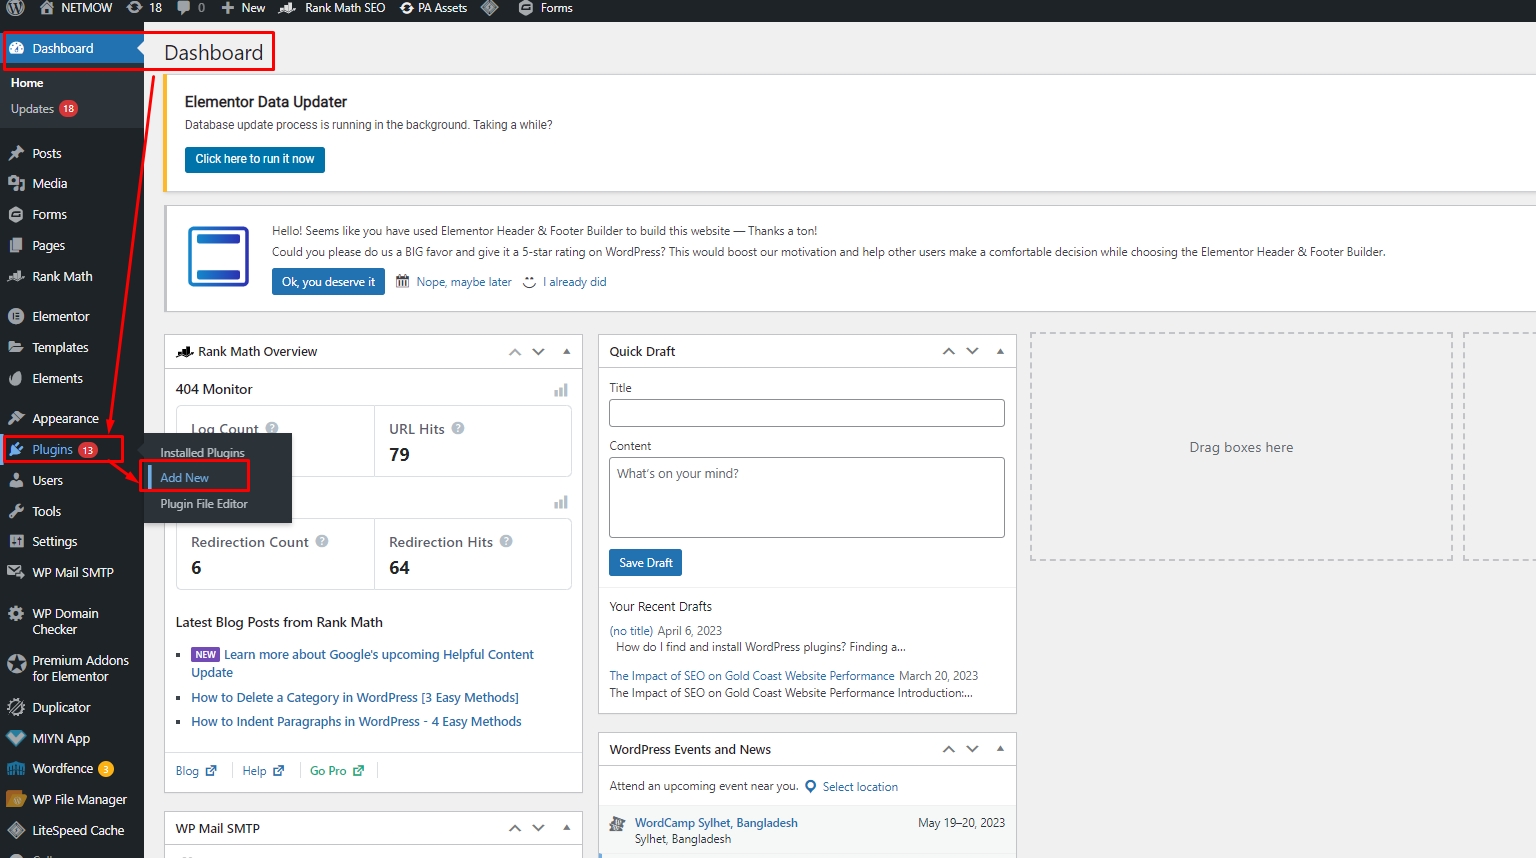The width and height of the screenshot is (1536, 858).
Task: Click the MIYN App diamond icon
Action: pos(16,738)
